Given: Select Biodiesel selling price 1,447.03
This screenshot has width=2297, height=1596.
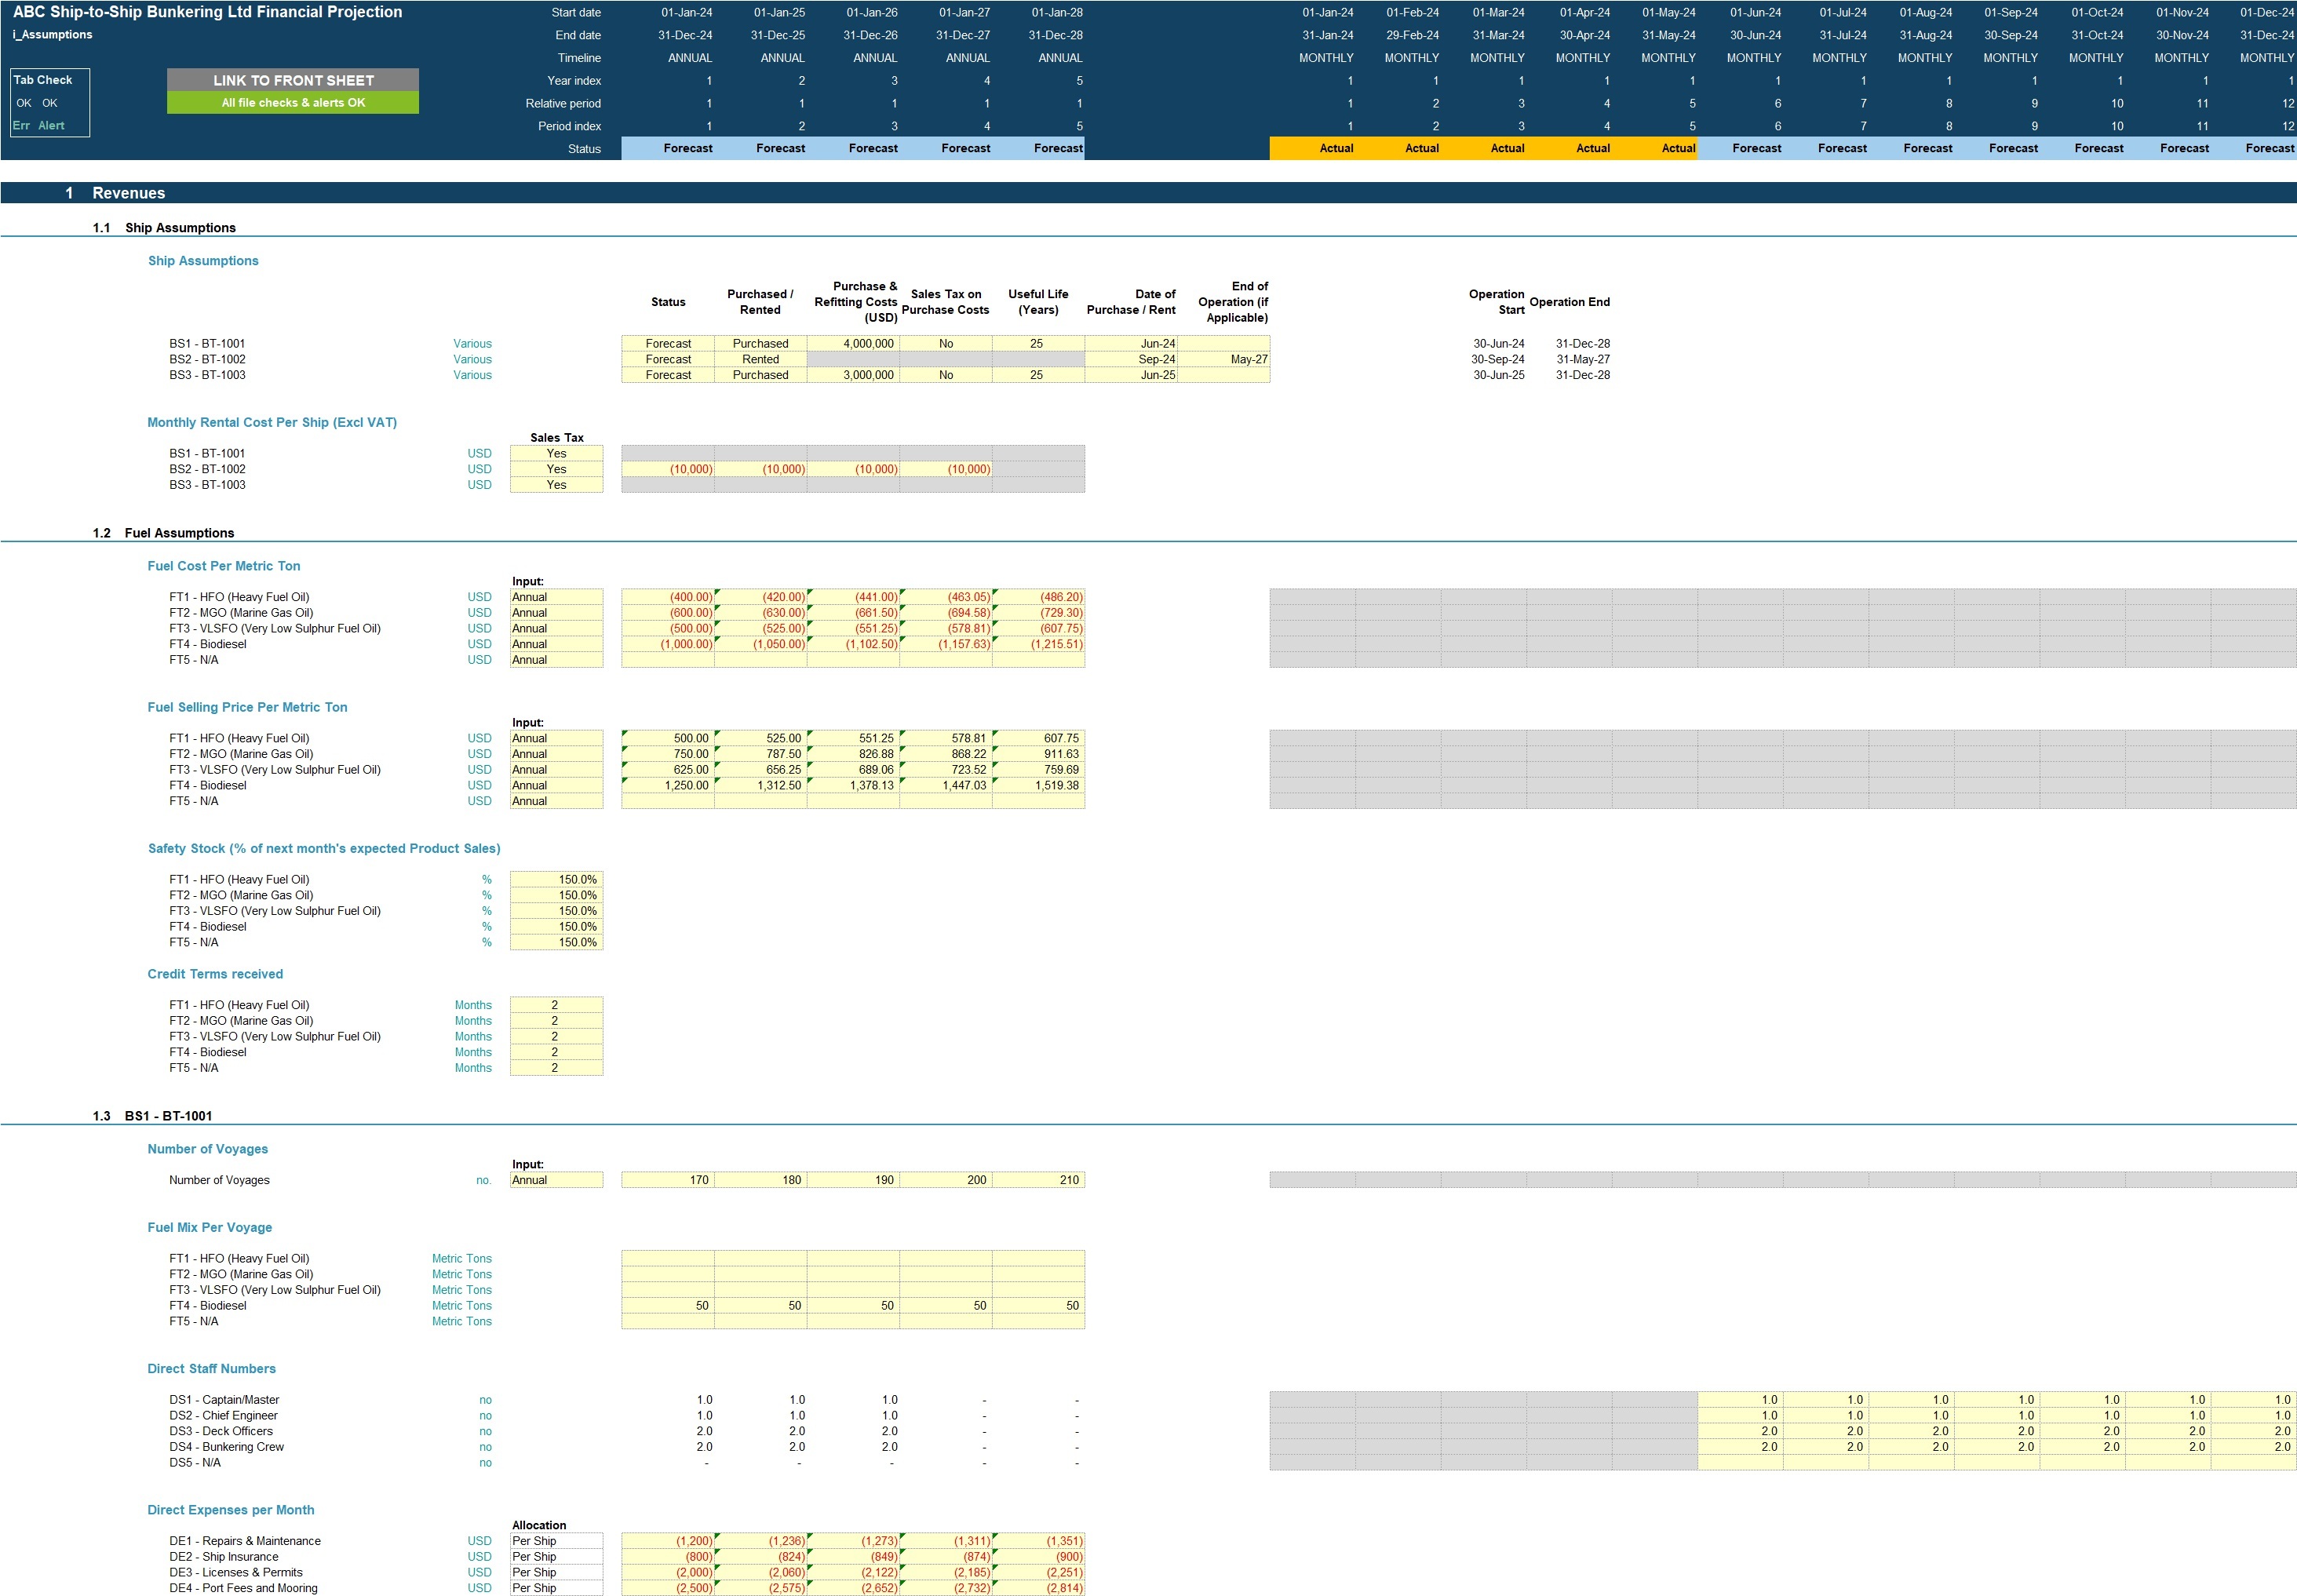Looking at the screenshot, I should 946,786.
